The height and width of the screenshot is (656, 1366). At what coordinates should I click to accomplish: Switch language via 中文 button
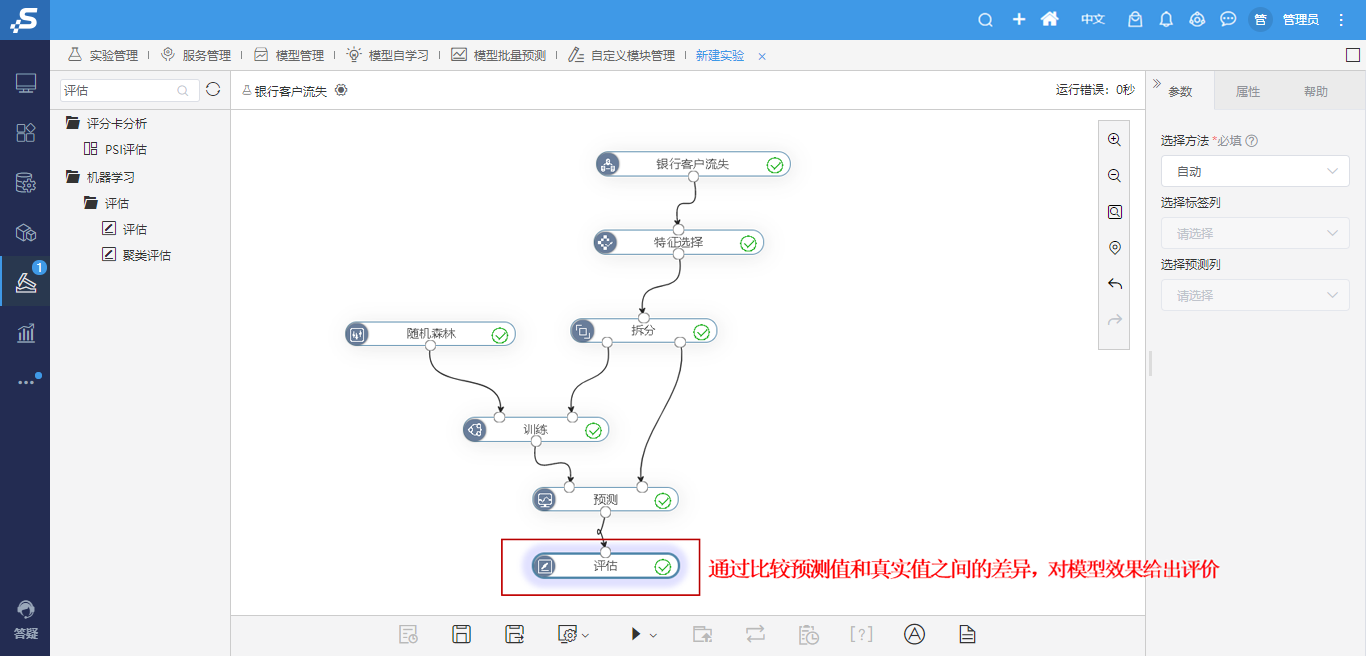tap(1093, 20)
